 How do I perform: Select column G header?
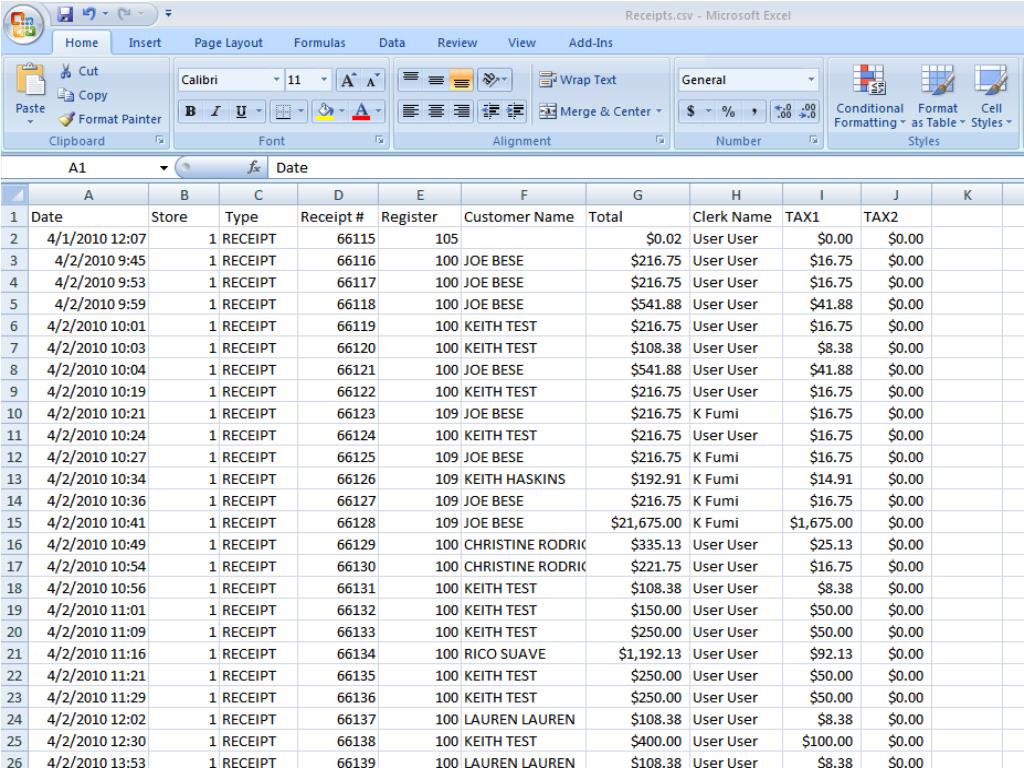click(637, 195)
